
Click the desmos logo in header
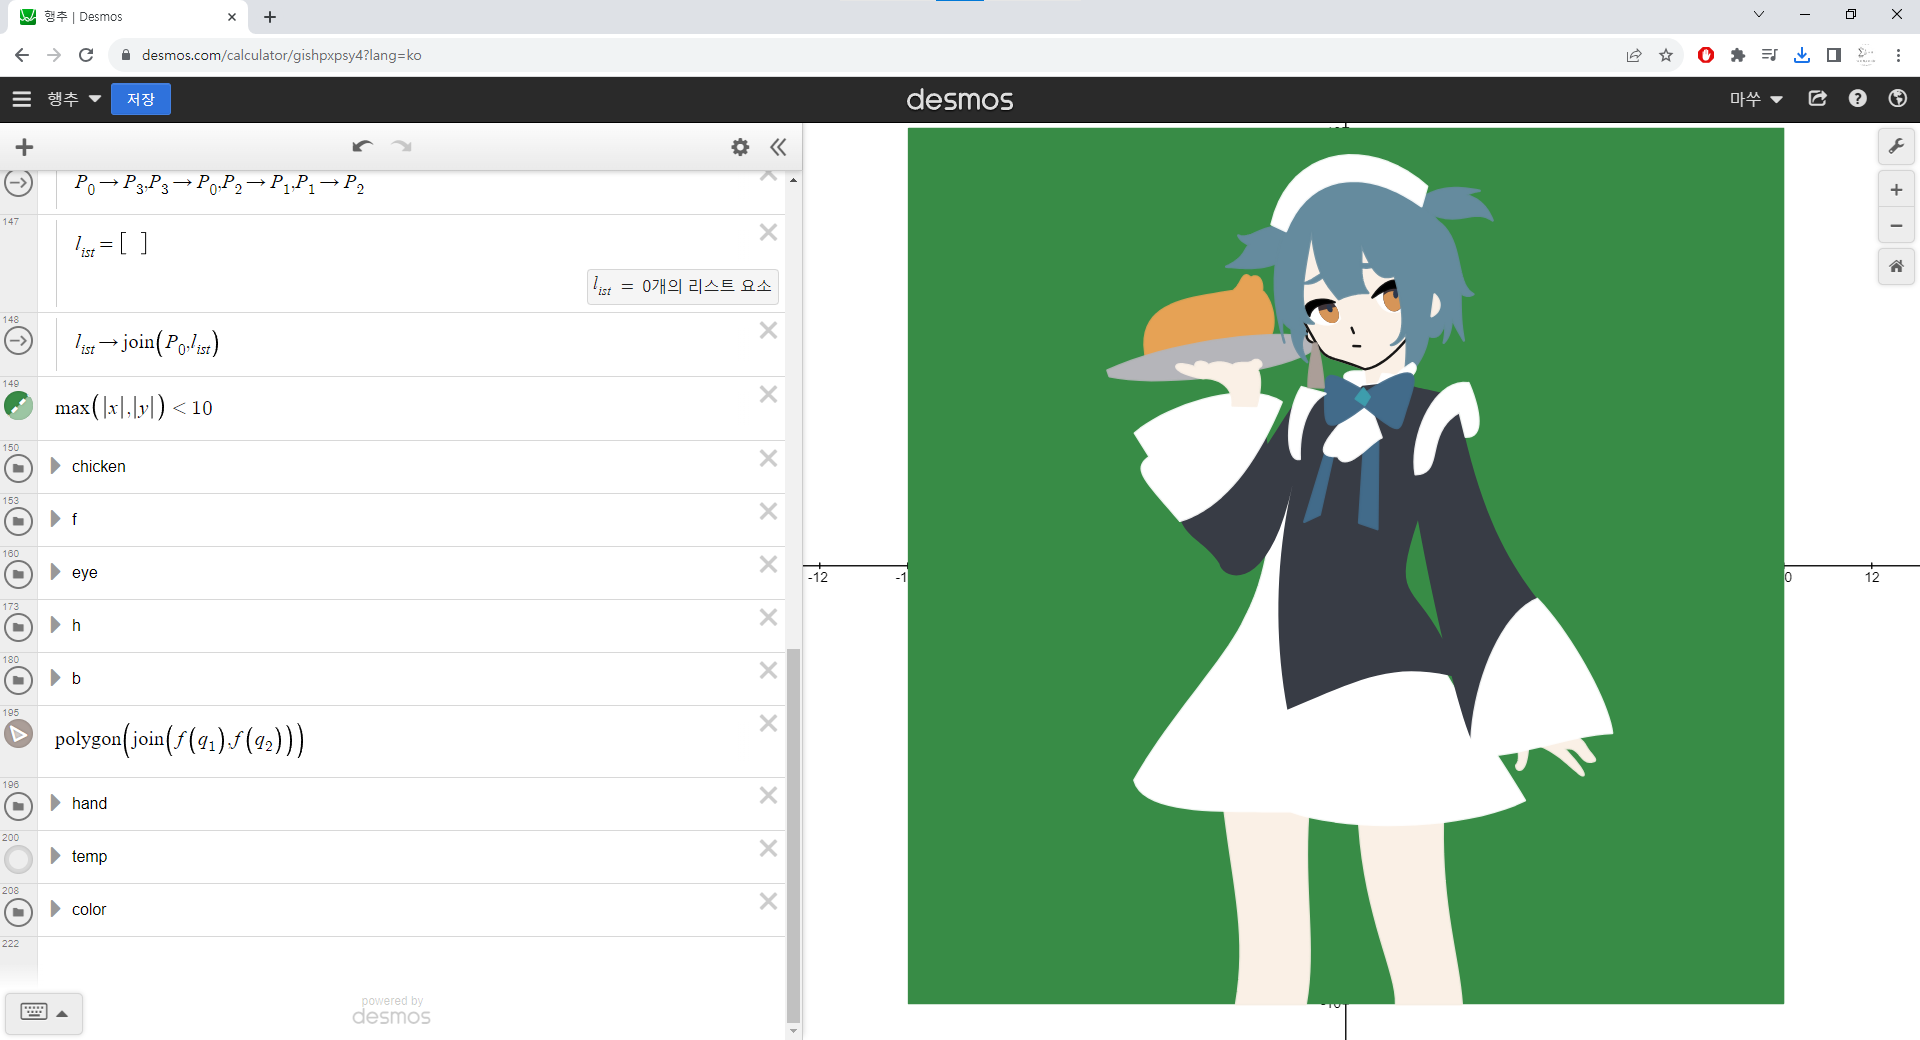(x=960, y=100)
